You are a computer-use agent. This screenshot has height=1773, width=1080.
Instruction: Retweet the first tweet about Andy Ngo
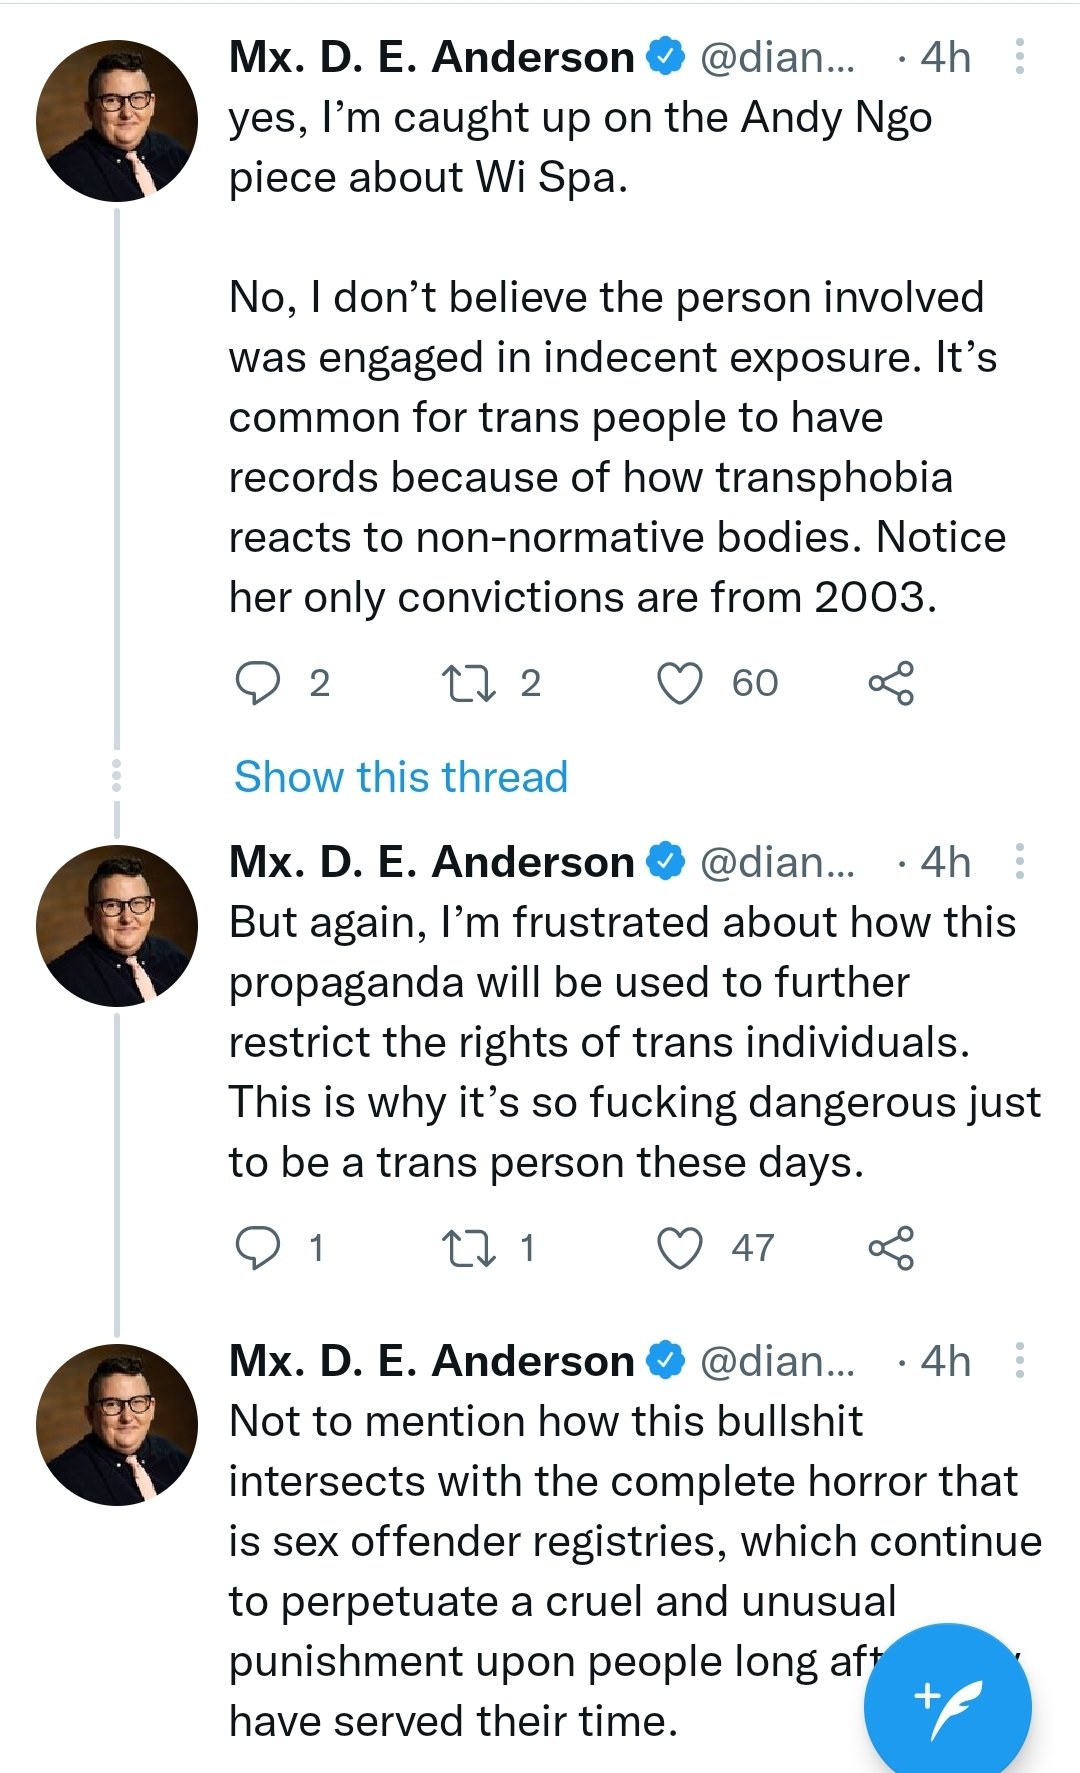(x=468, y=683)
